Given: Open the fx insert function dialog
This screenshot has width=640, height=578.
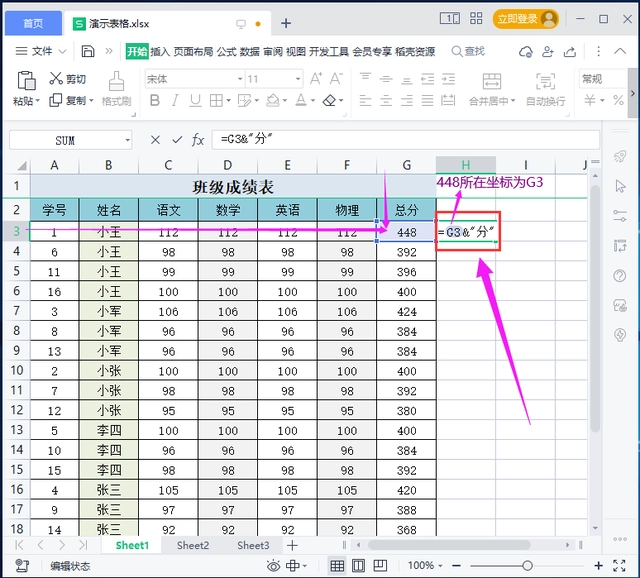Looking at the screenshot, I should click(x=198, y=140).
